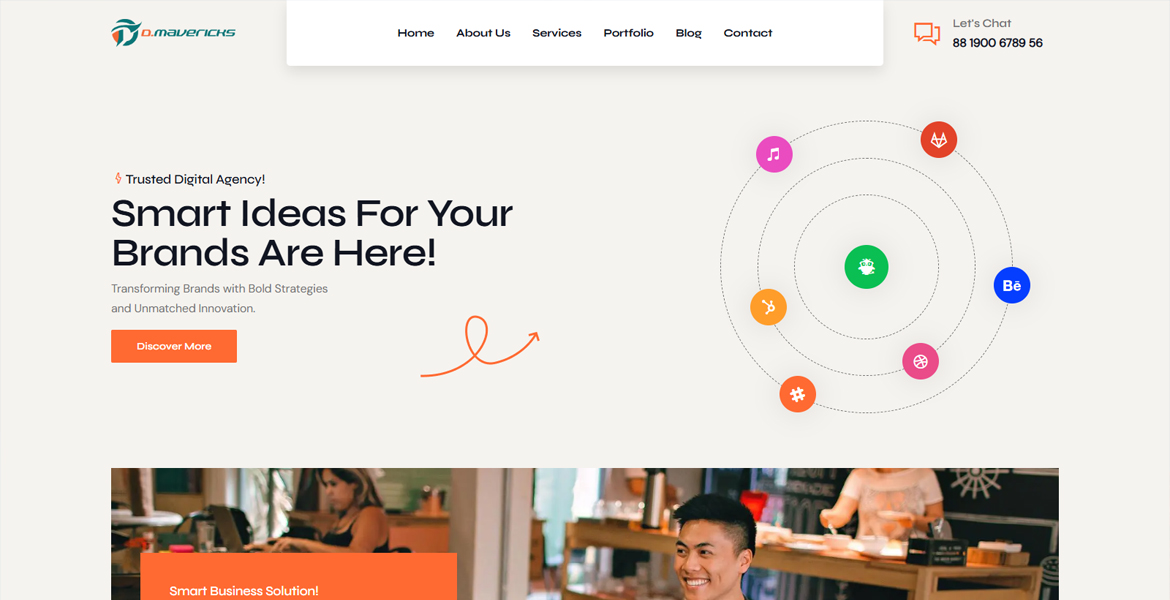
Task: Open the Contact page link
Action: pyautogui.click(x=748, y=33)
